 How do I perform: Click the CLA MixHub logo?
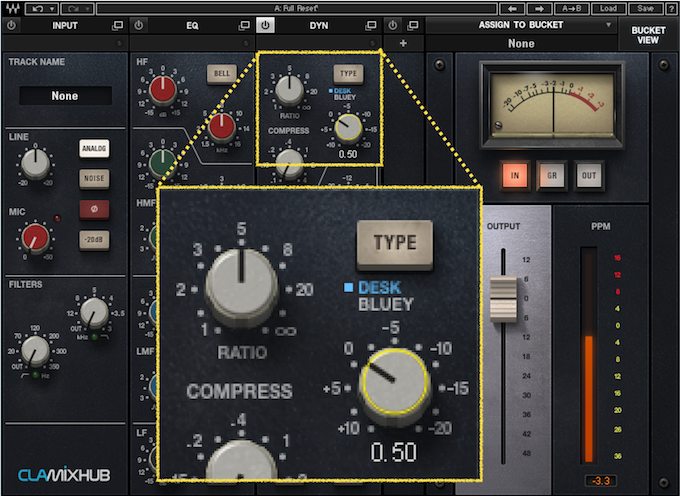click(x=64, y=475)
